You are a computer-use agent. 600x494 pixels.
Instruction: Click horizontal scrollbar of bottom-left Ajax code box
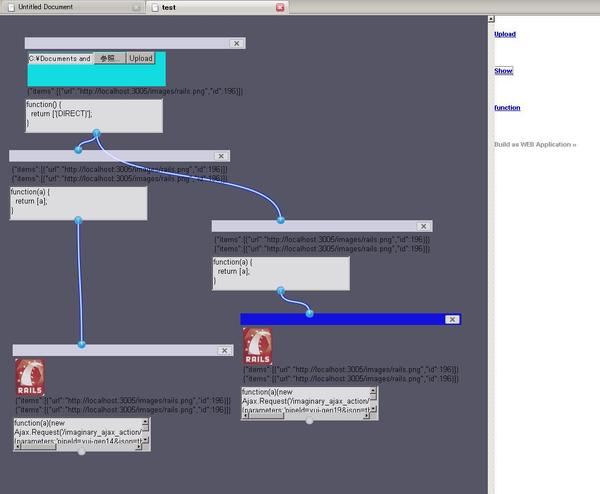coord(80,446)
